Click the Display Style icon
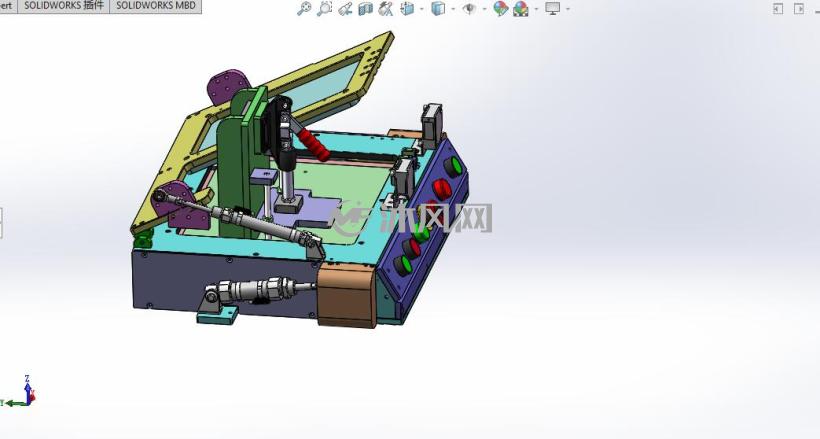The height and width of the screenshot is (439, 820). (x=438, y=8)
